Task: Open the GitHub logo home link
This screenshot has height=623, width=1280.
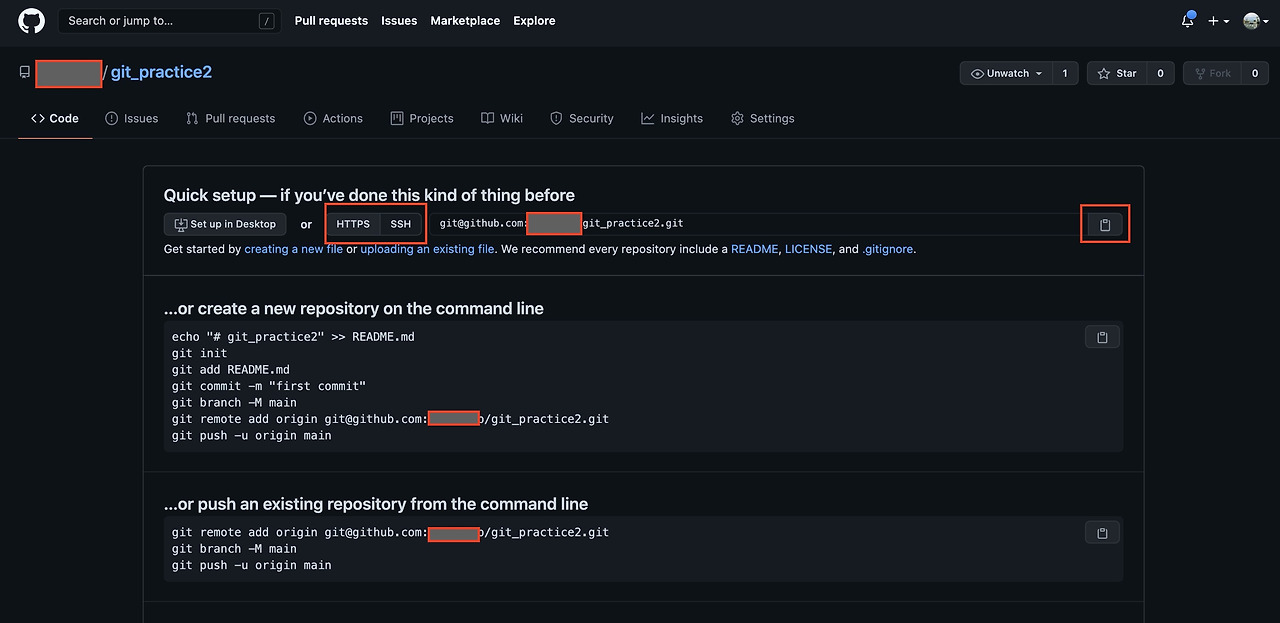Action: click(x=31, y=21)
